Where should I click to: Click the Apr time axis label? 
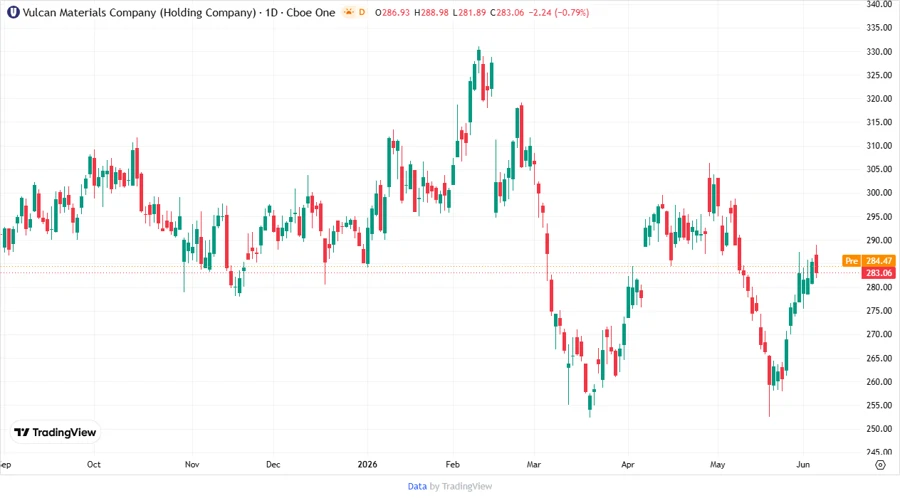[628, 464]
